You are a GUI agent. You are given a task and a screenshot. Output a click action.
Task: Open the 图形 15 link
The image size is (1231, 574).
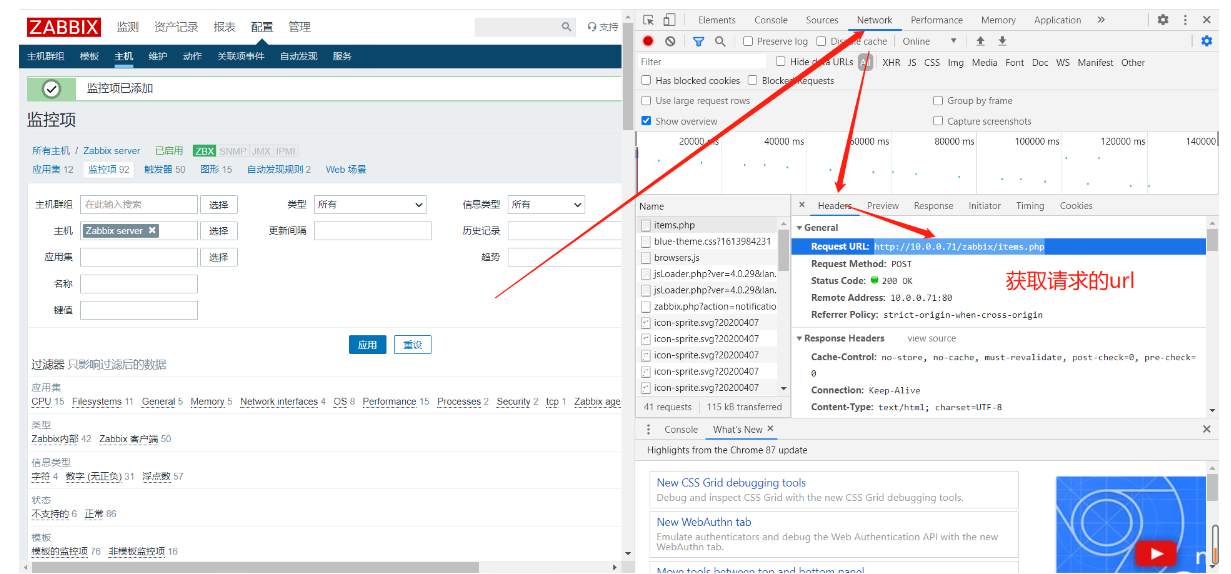(x=216, y=169)
